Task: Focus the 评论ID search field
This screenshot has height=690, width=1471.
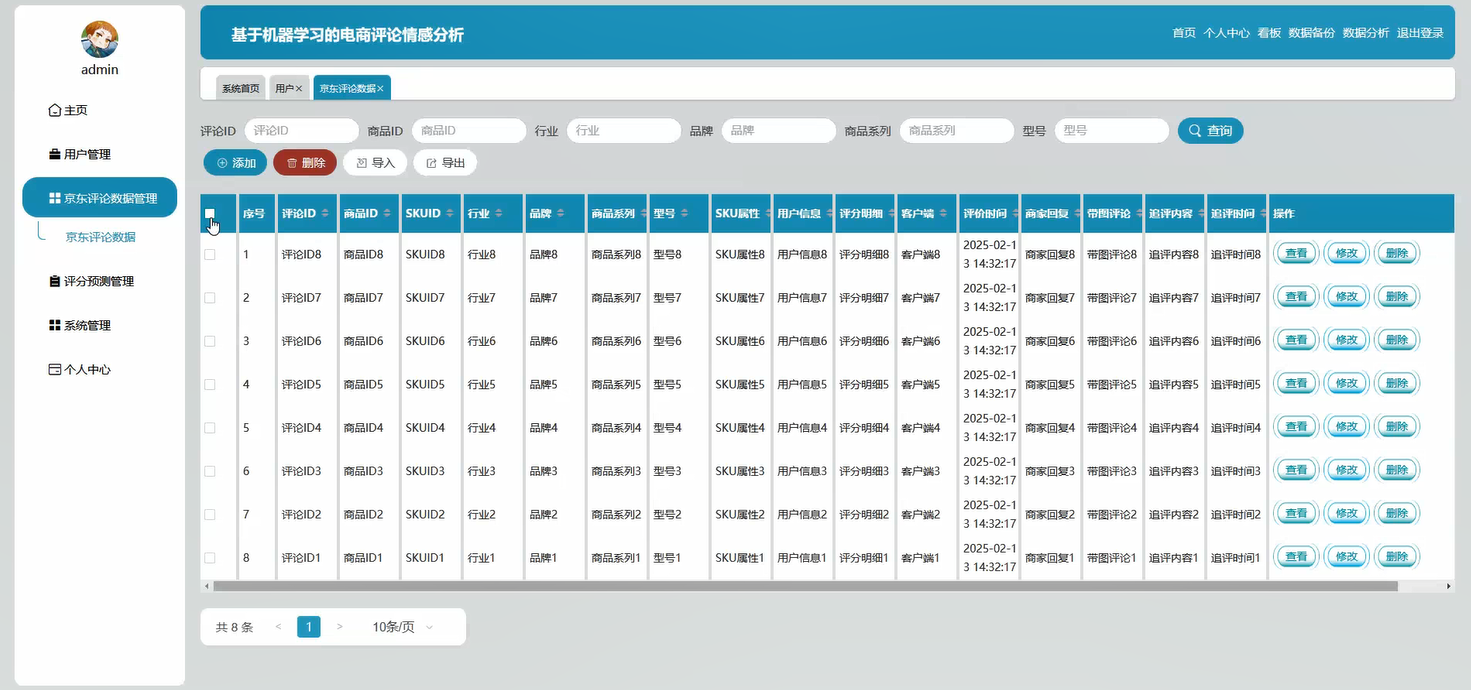Action: [301, 131]
